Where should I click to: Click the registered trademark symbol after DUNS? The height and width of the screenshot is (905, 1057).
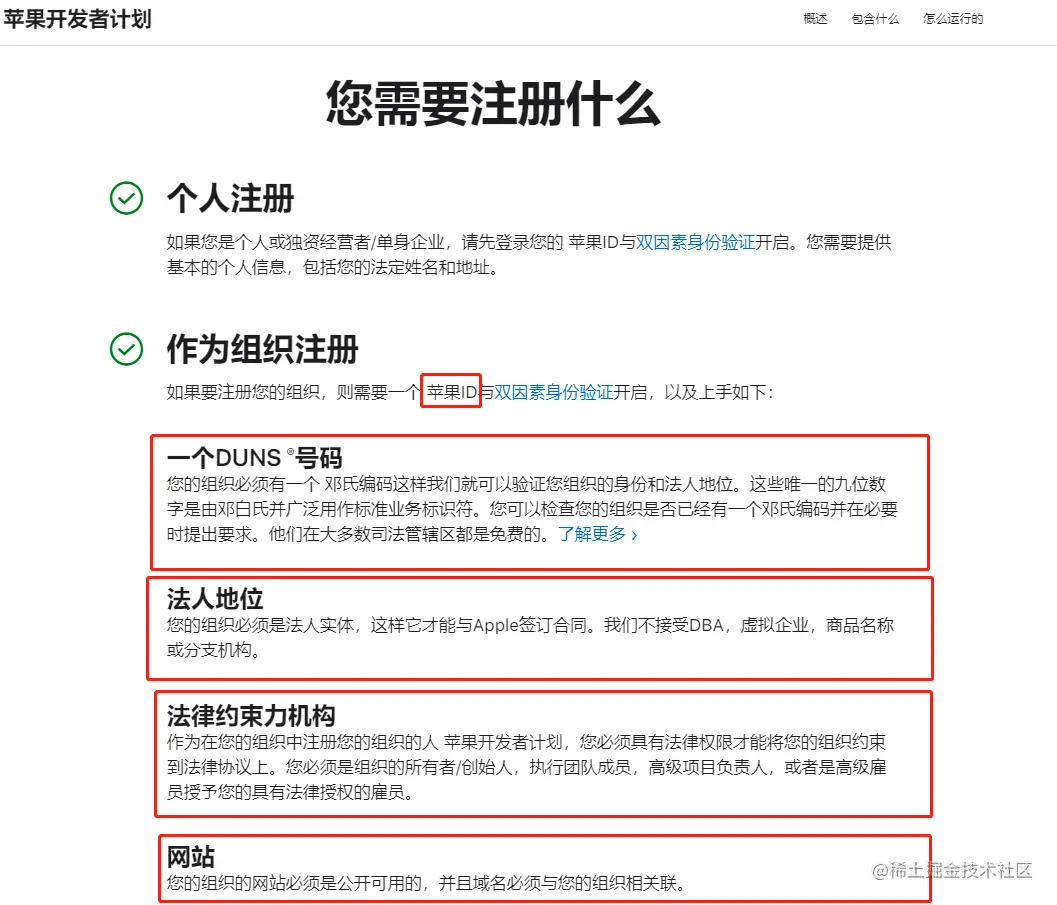click(x=291, y=451)
